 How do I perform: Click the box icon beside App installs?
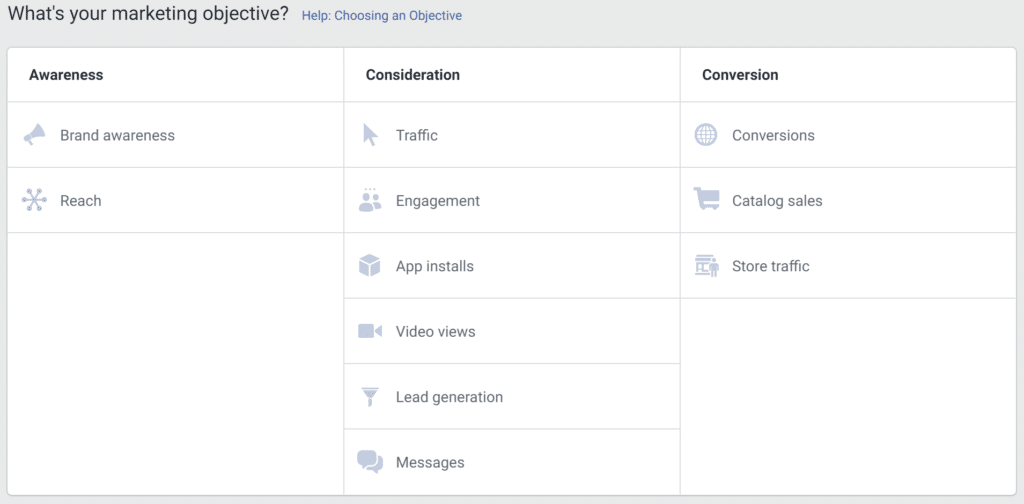[370, 266]
